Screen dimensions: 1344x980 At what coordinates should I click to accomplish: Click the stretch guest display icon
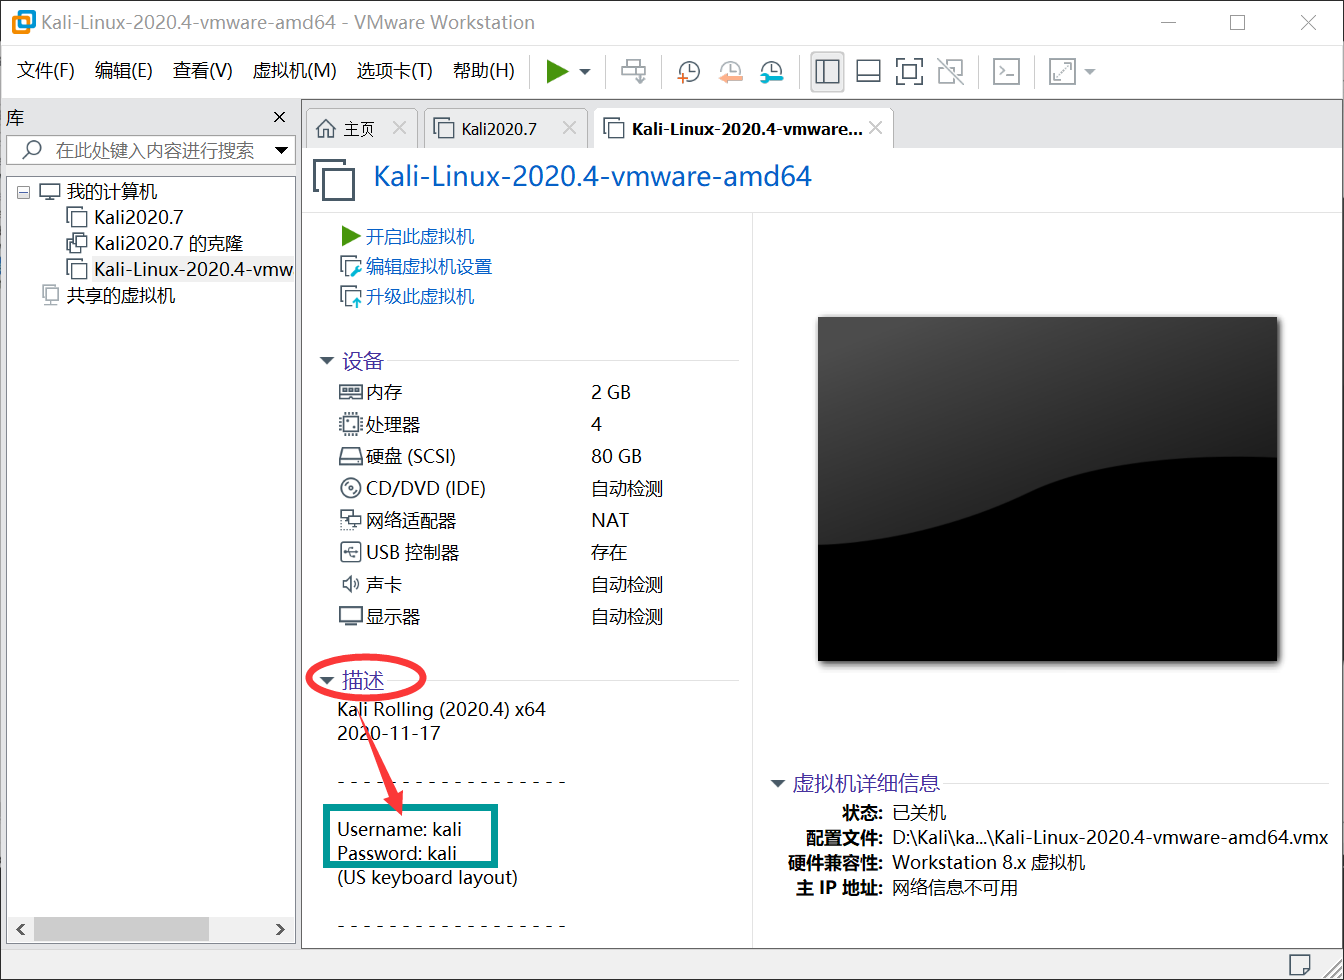click(x=1061, y=71)
